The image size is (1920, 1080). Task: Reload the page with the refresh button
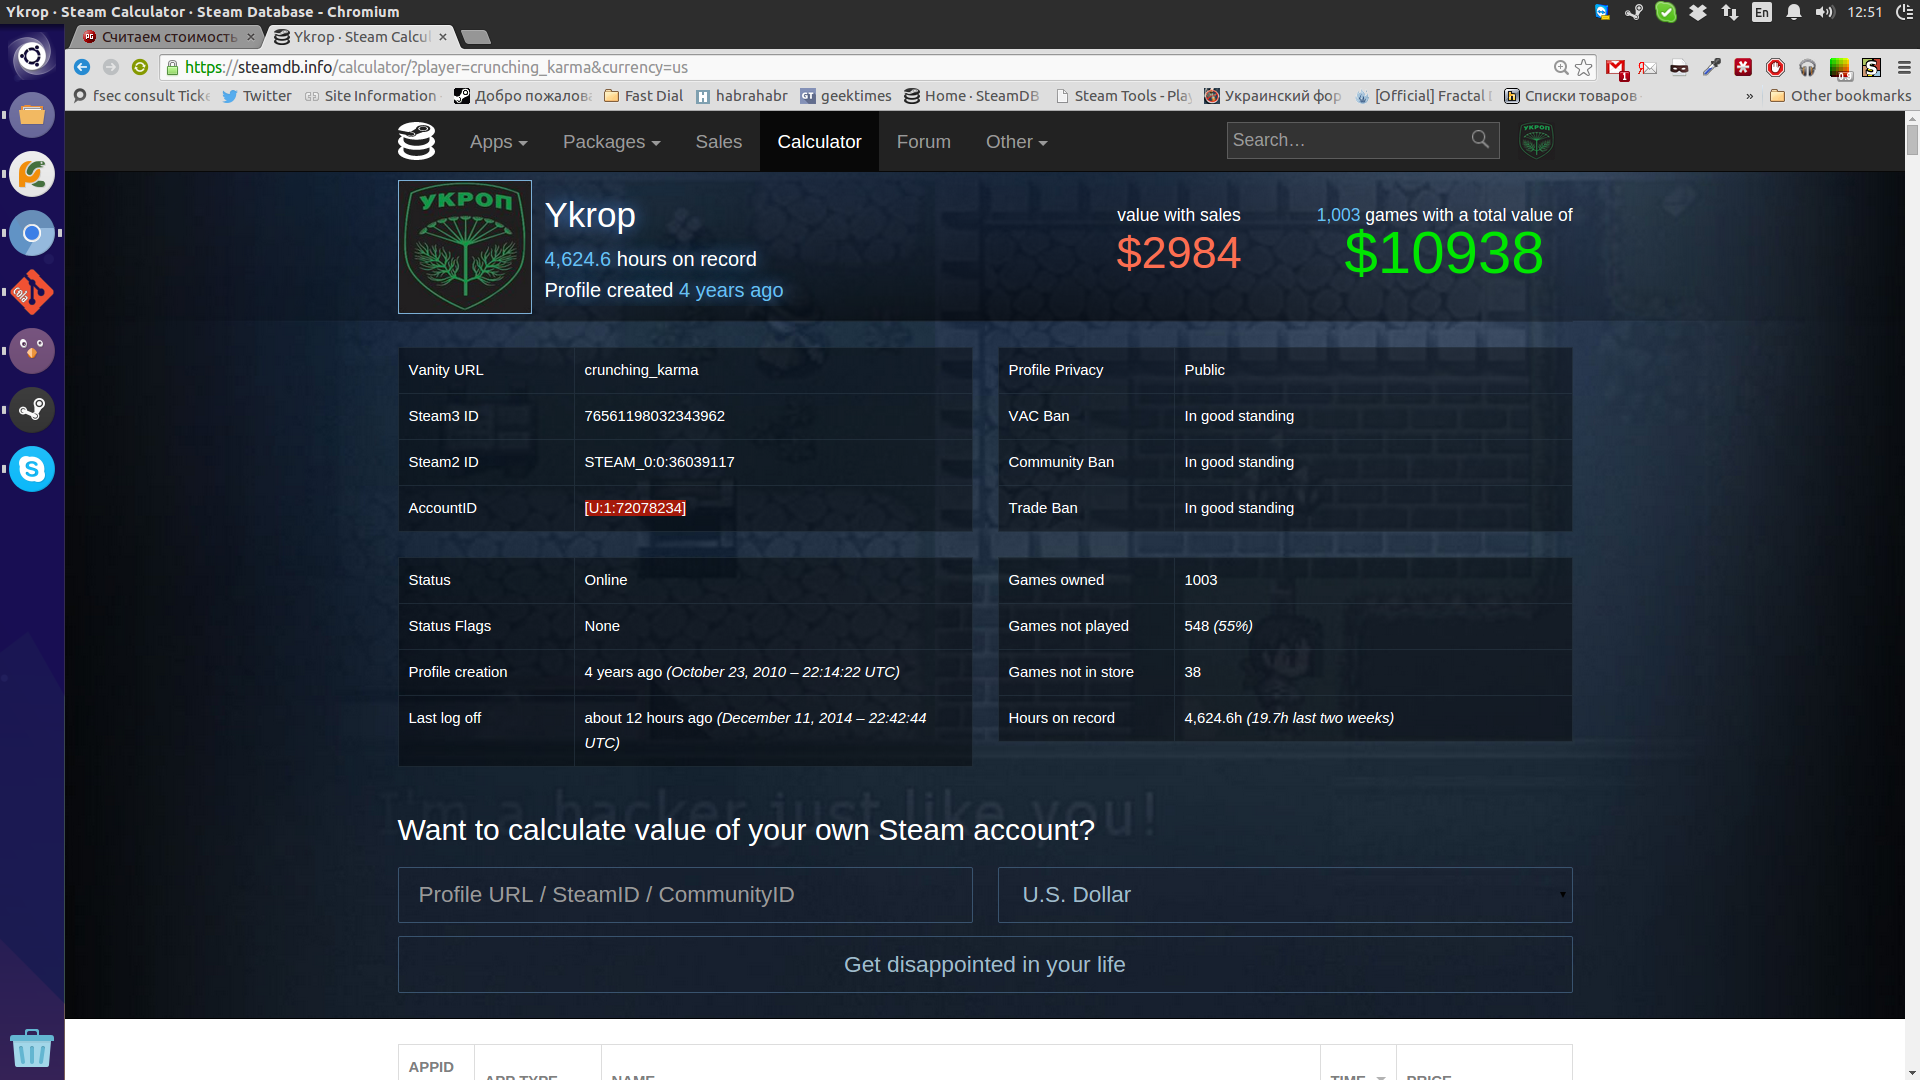[140, 67]
